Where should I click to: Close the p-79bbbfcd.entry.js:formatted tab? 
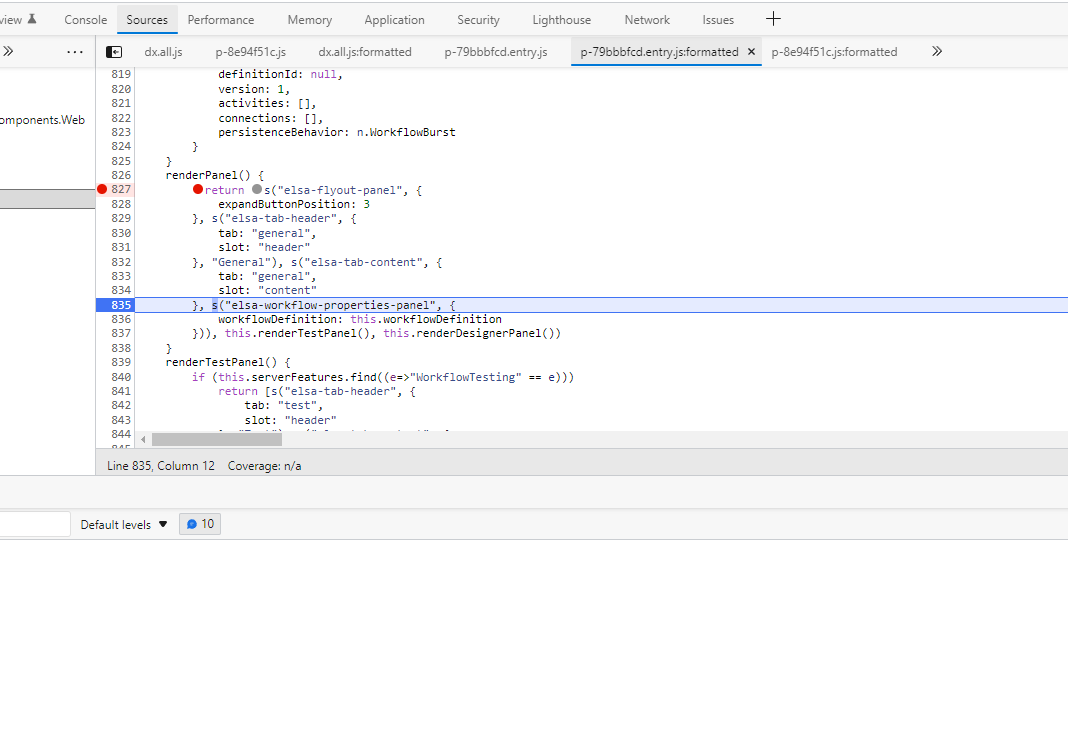[751, 51]
